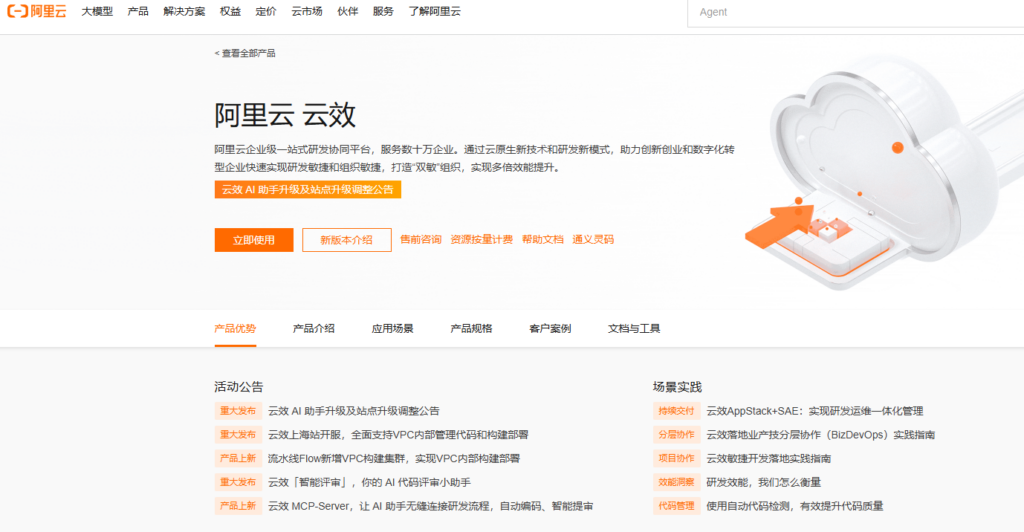Open 云效AppStack+SAE practice article

point(815,411)
